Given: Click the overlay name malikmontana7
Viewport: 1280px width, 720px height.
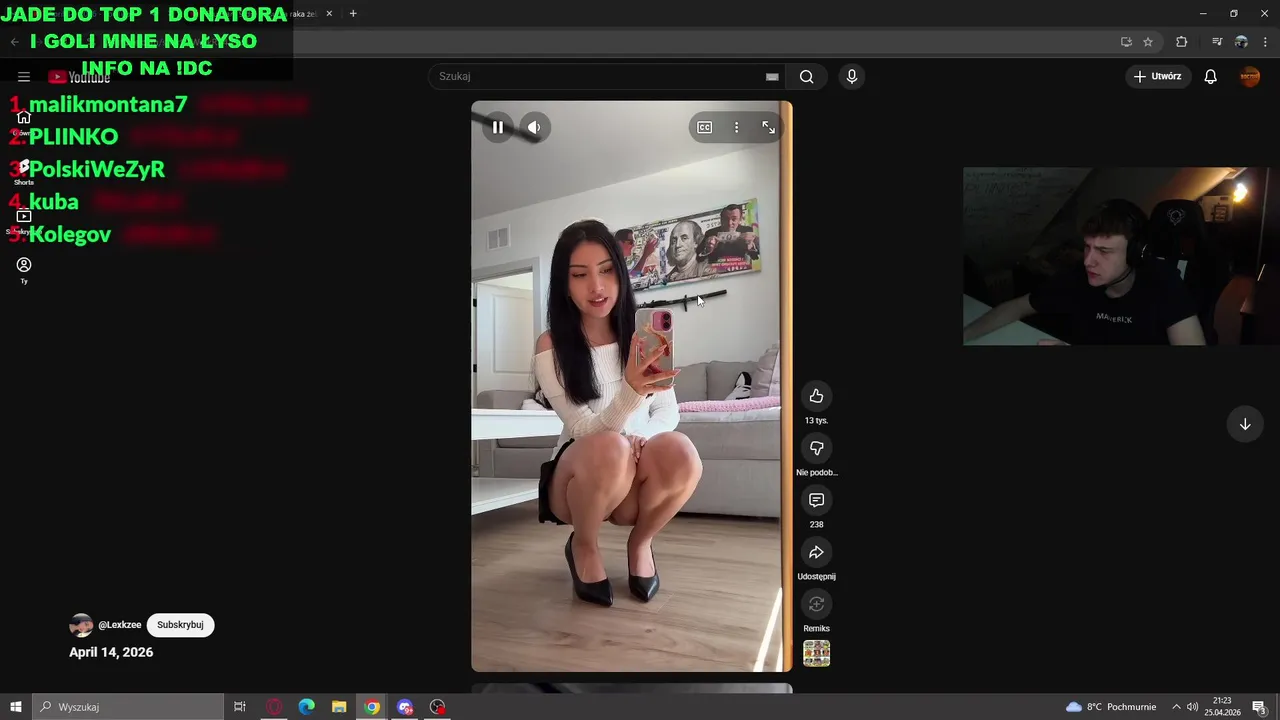Looking at the screenshot, I should pos(108,104).
